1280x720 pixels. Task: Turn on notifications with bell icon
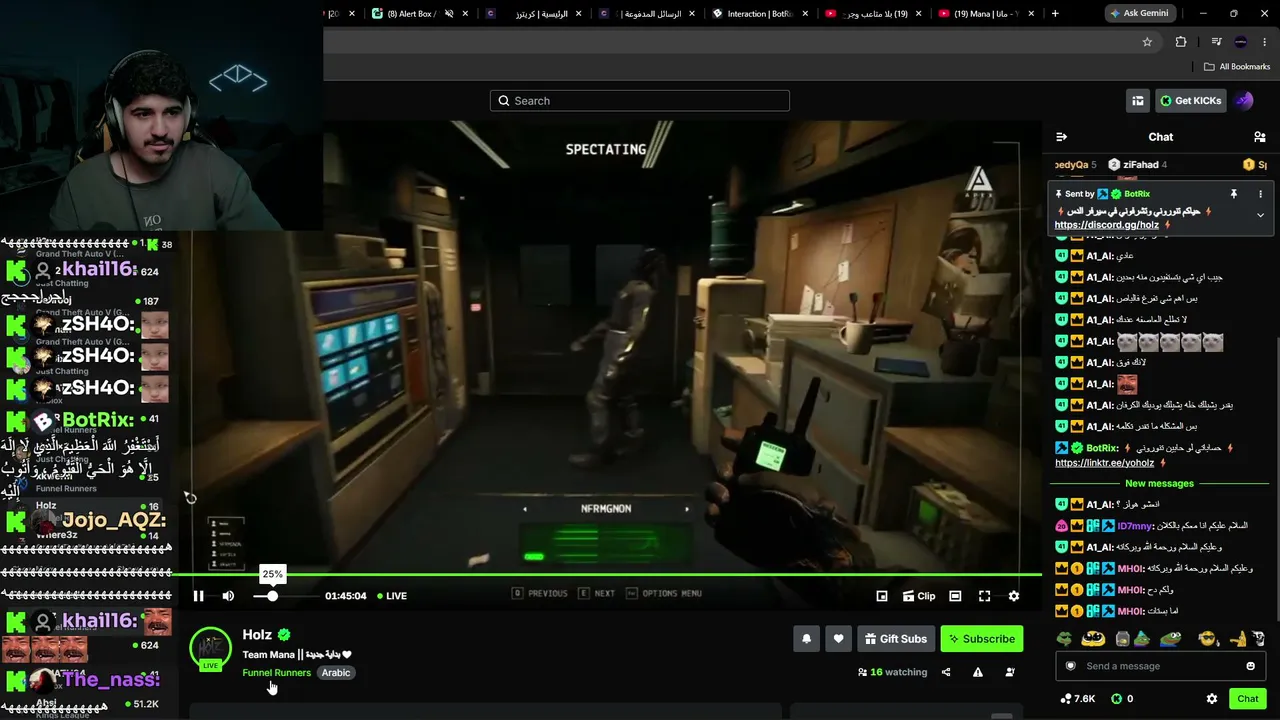click(x=807, y=639)
